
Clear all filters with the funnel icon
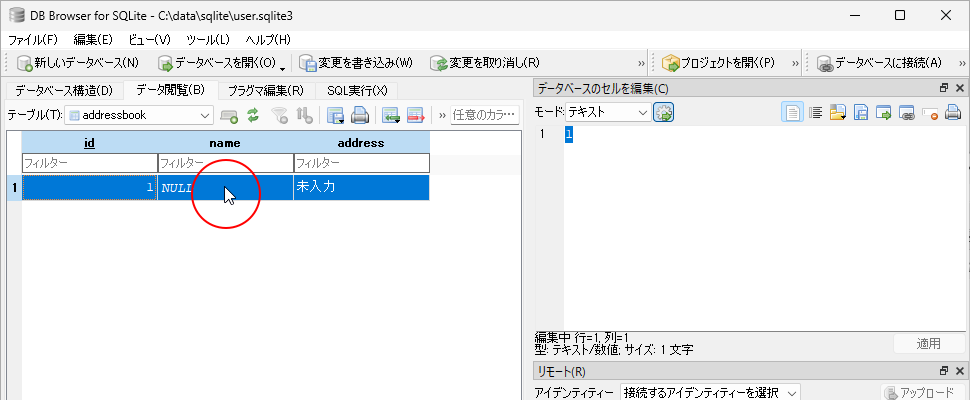click(x=279, y=115)
